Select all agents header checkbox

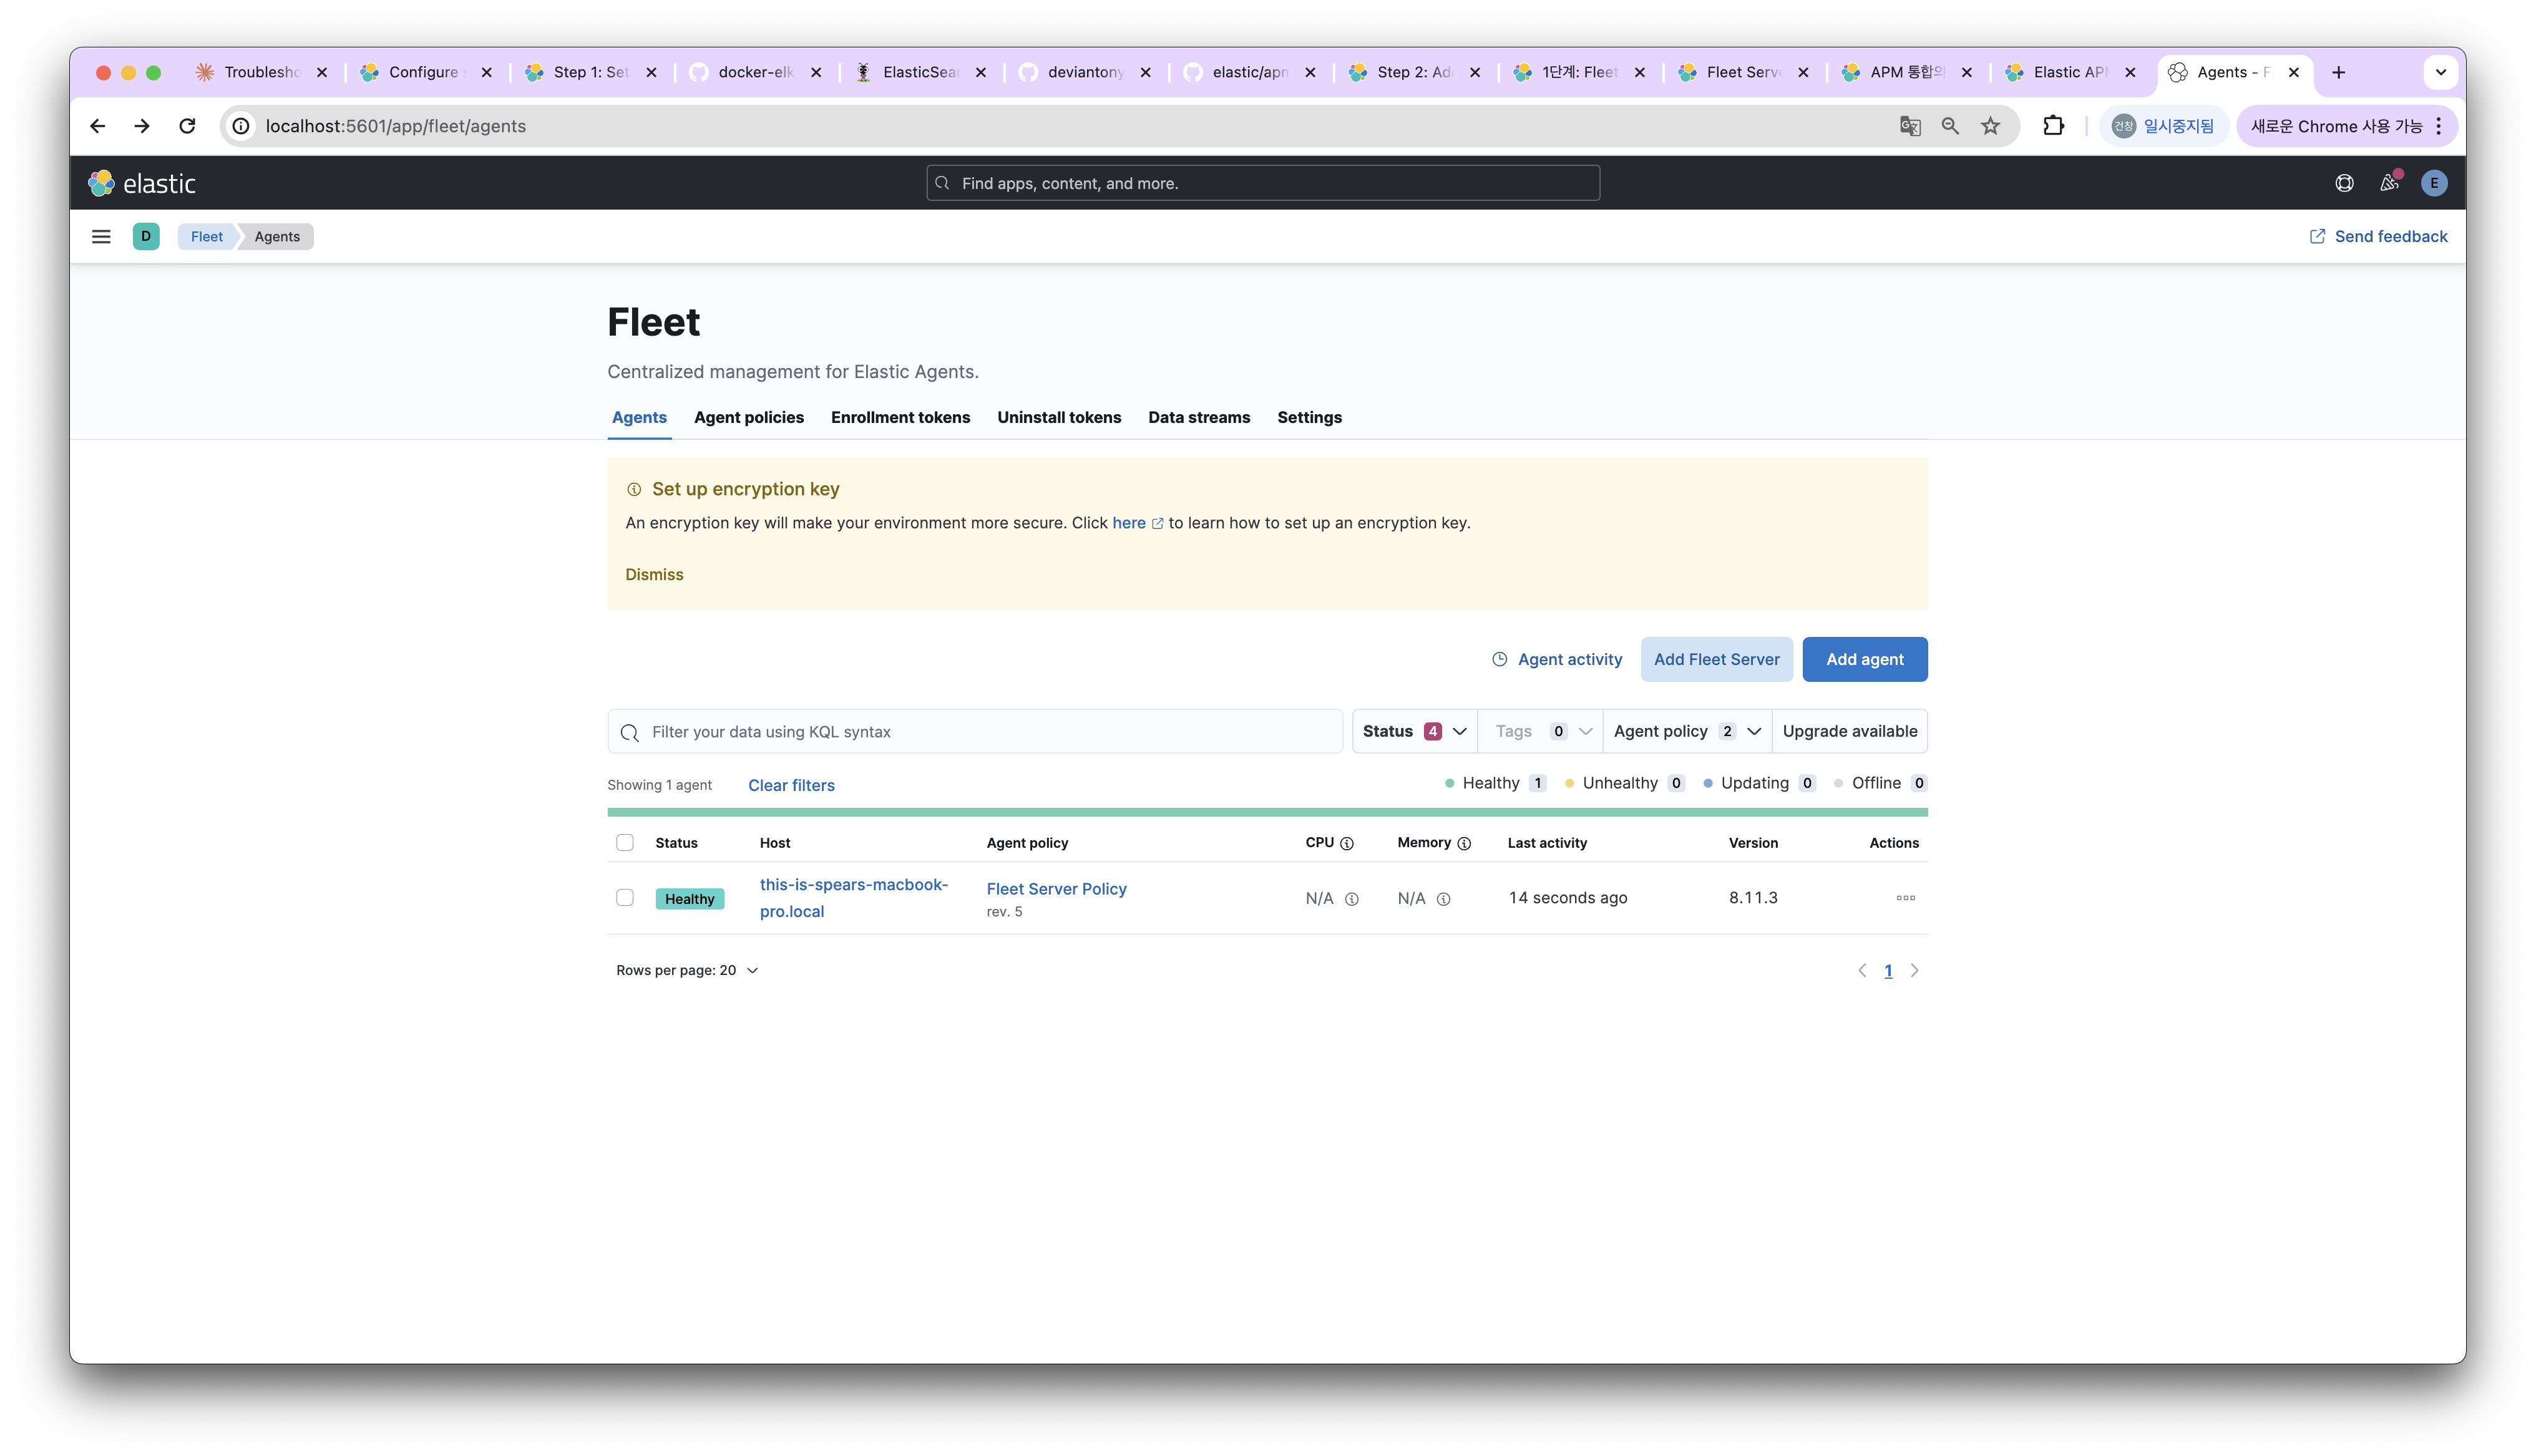(625, 842)
